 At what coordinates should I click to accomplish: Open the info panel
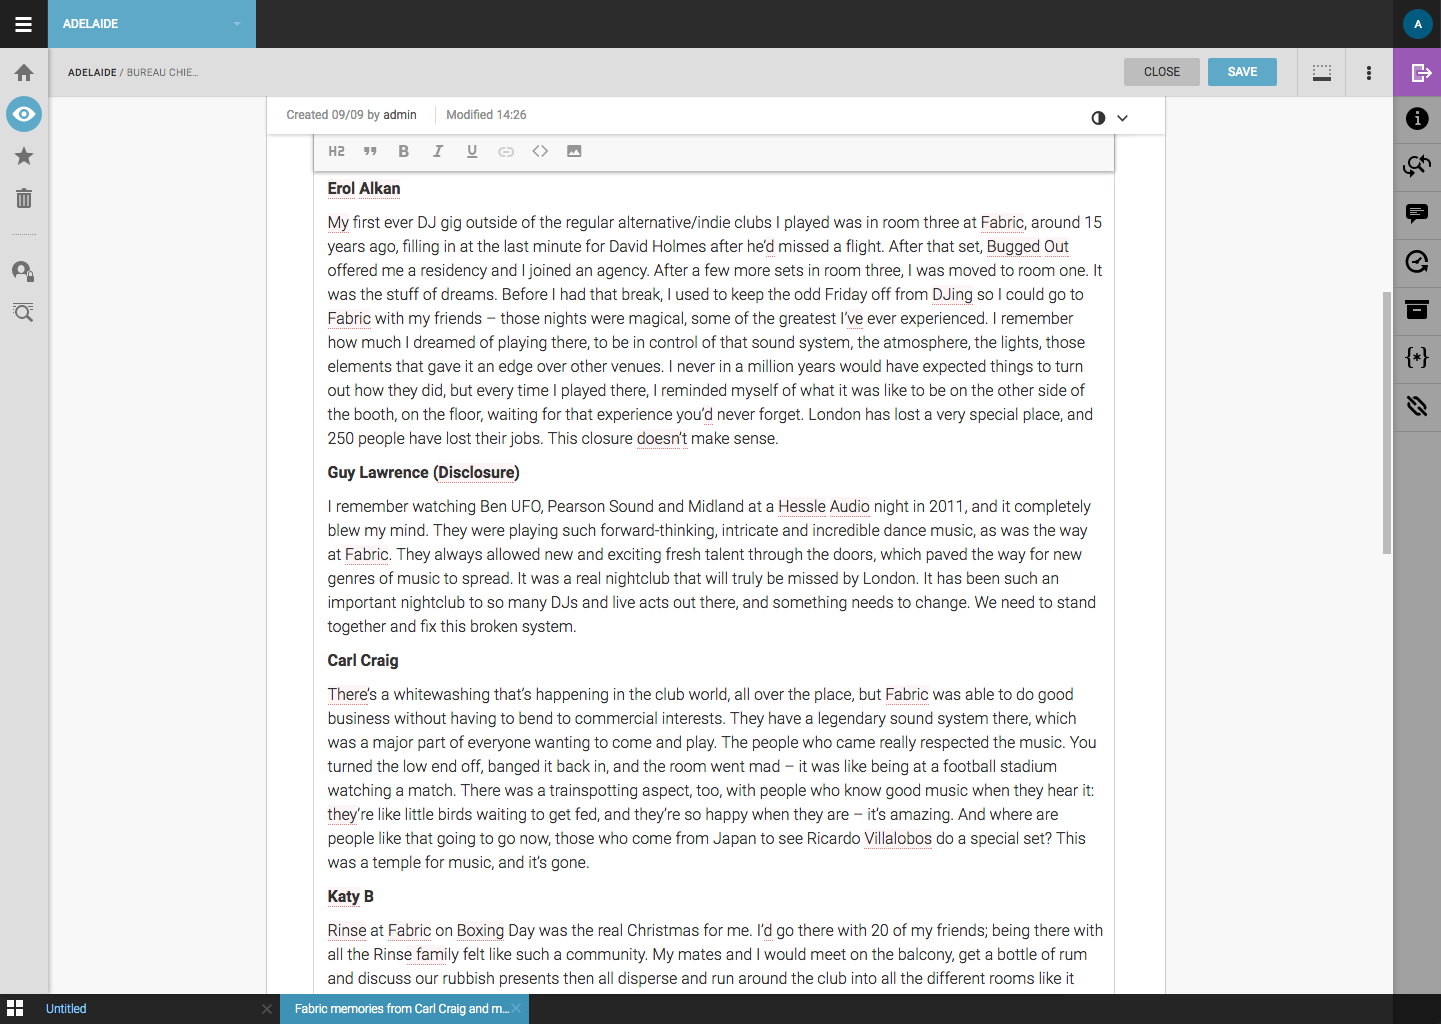[1417, 119]
